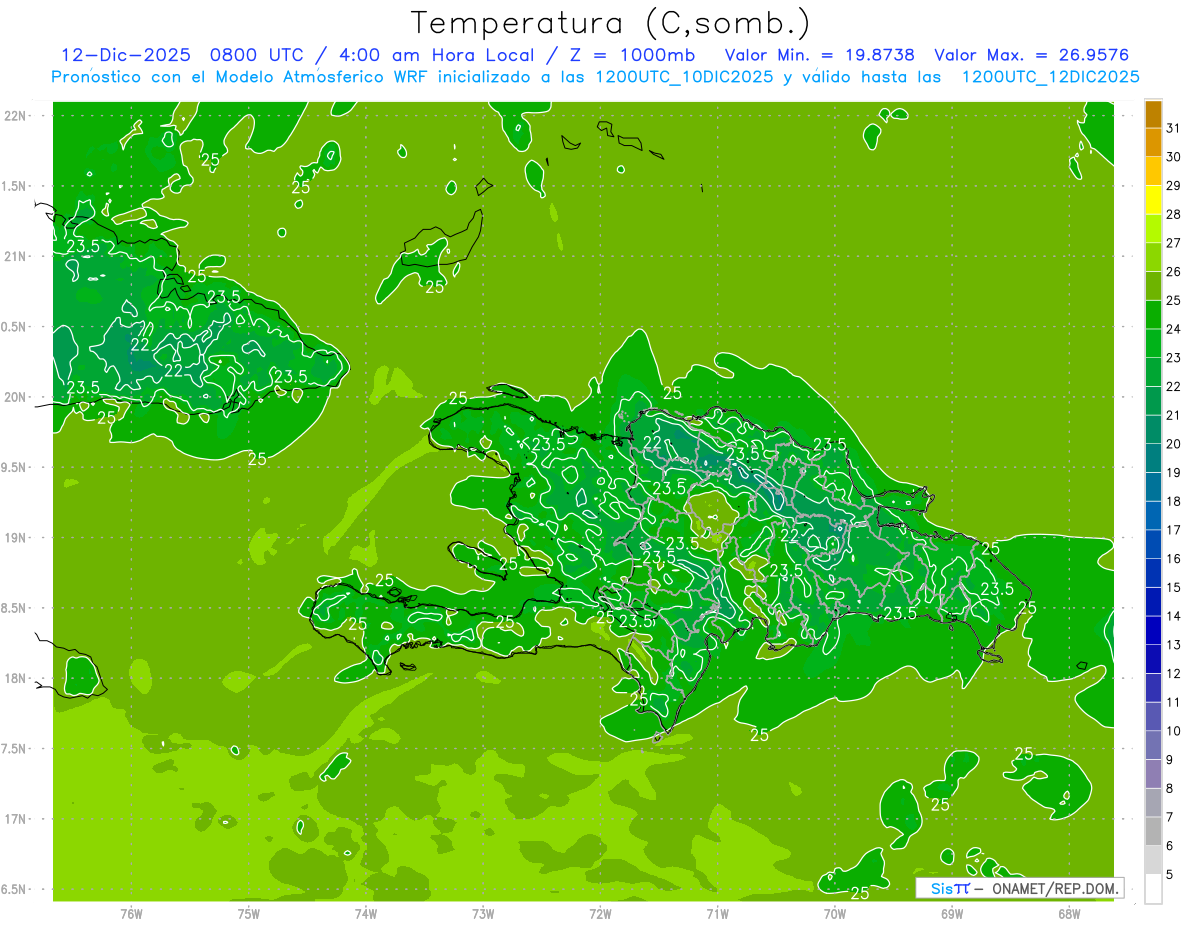Viewport: 1200px width, 927px height.
Task: Click the legend scale value 30
Action: (1173, 157)
